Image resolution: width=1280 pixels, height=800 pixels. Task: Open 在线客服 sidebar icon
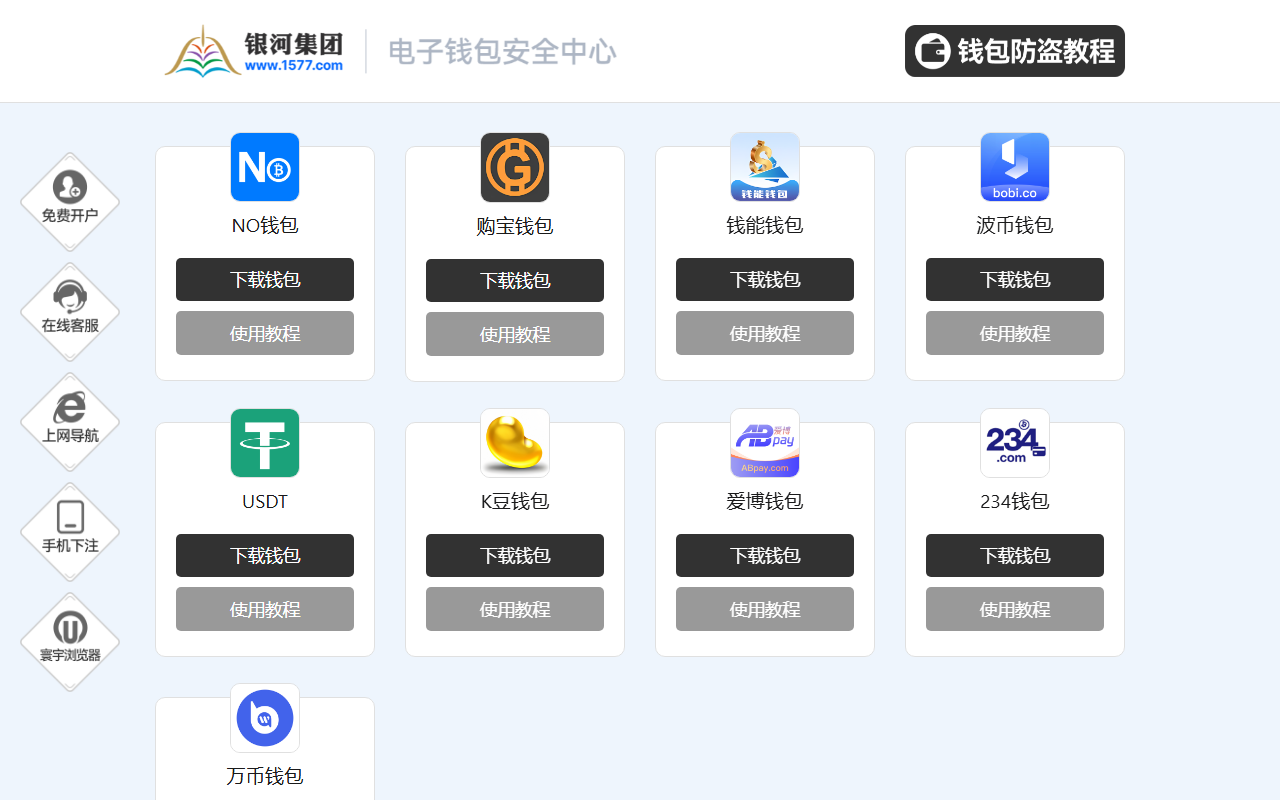pos(70,312)
